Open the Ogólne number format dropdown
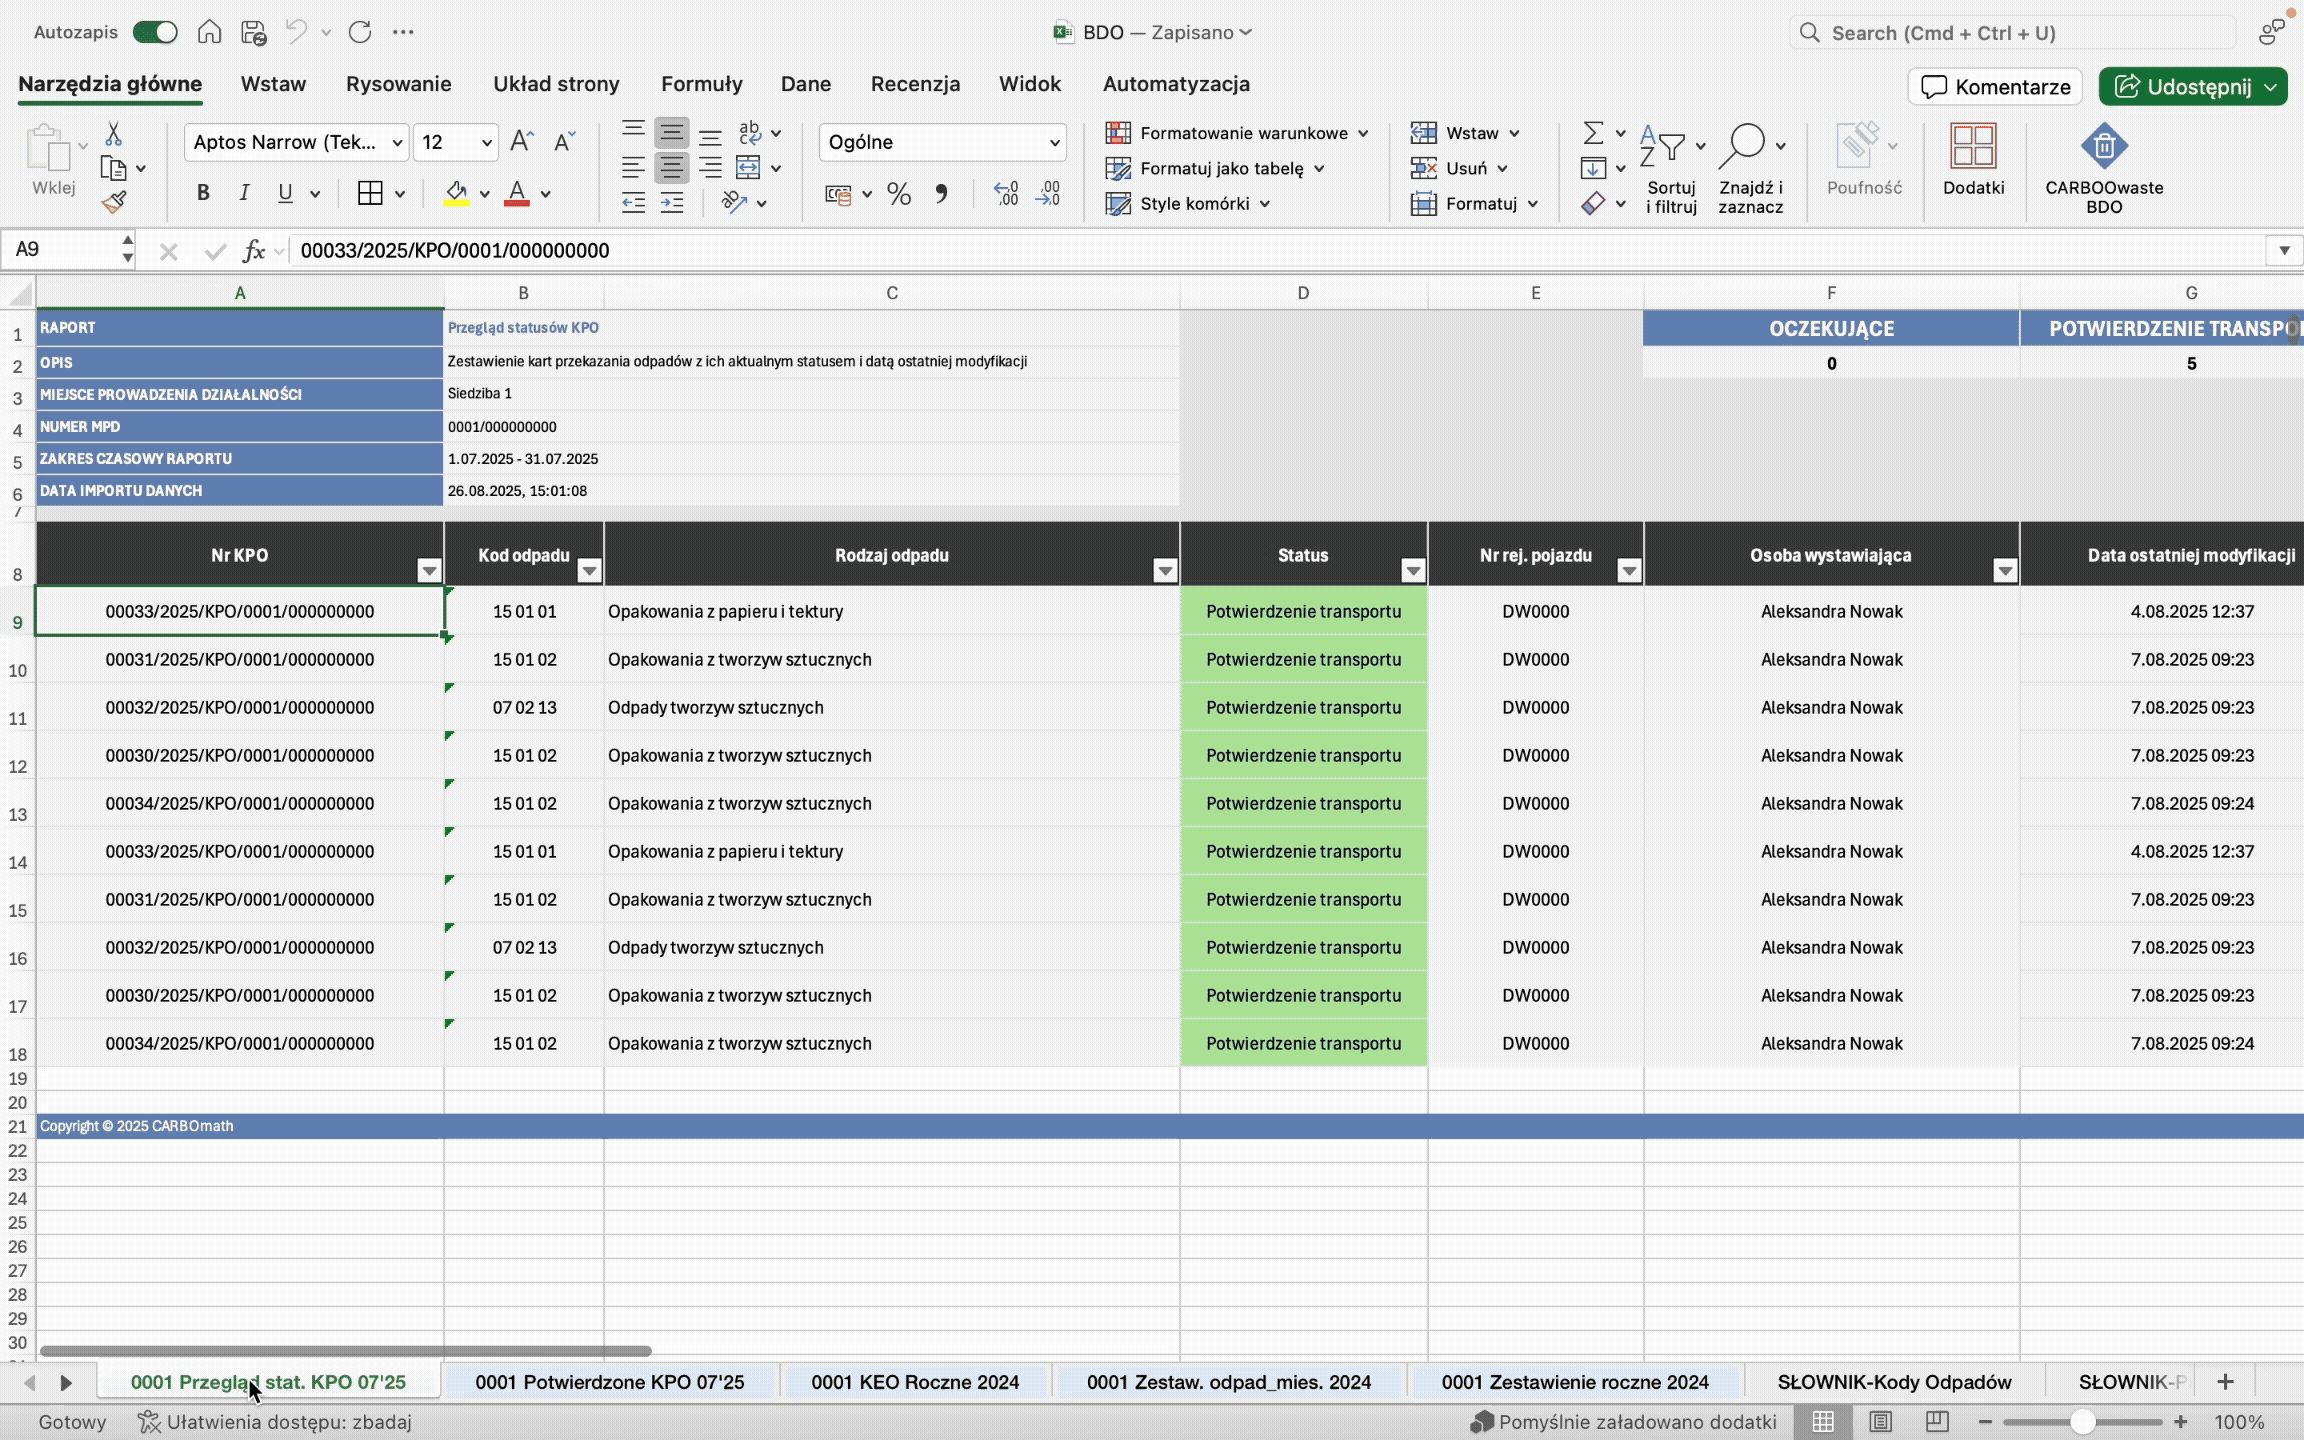 (1053, 143)
